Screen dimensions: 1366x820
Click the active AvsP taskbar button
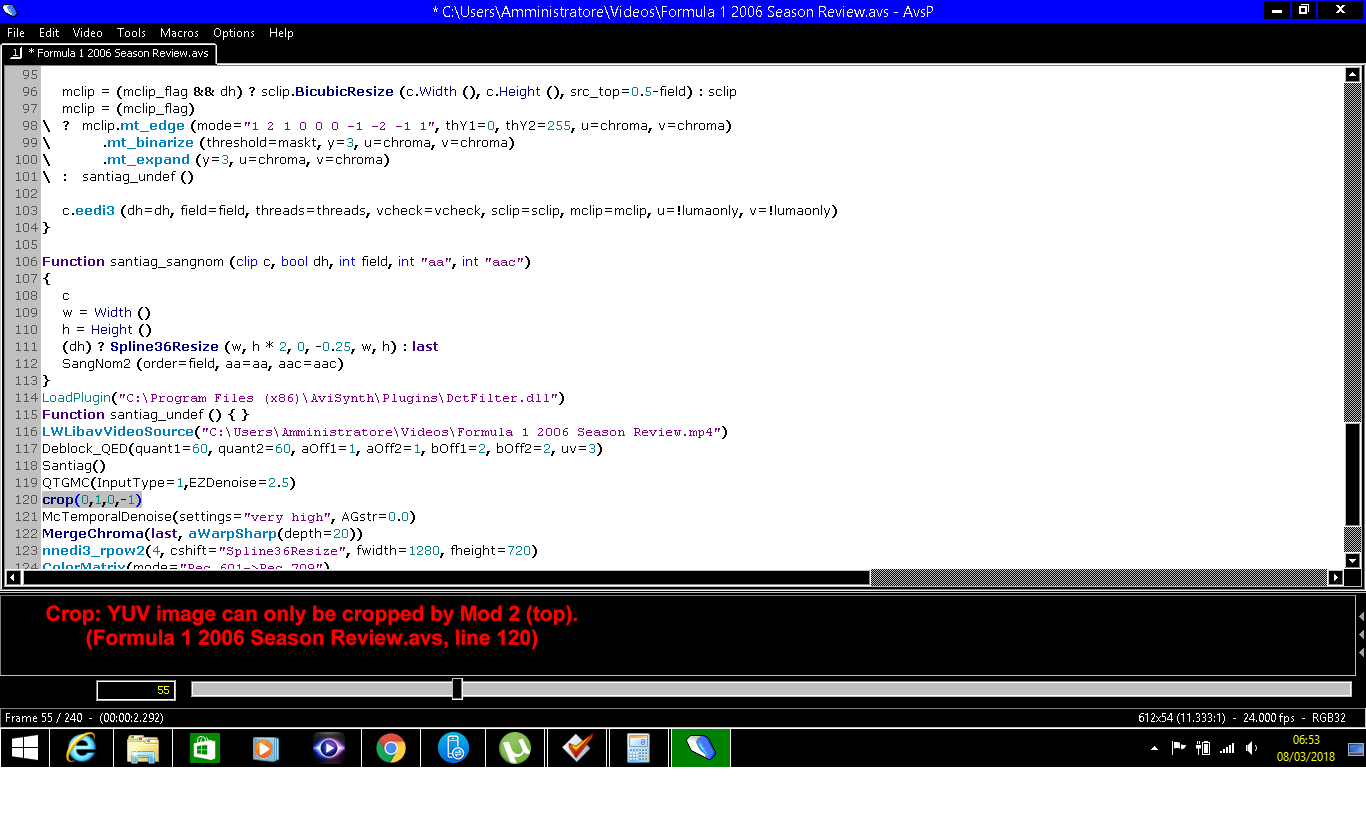tap(700, 748)
